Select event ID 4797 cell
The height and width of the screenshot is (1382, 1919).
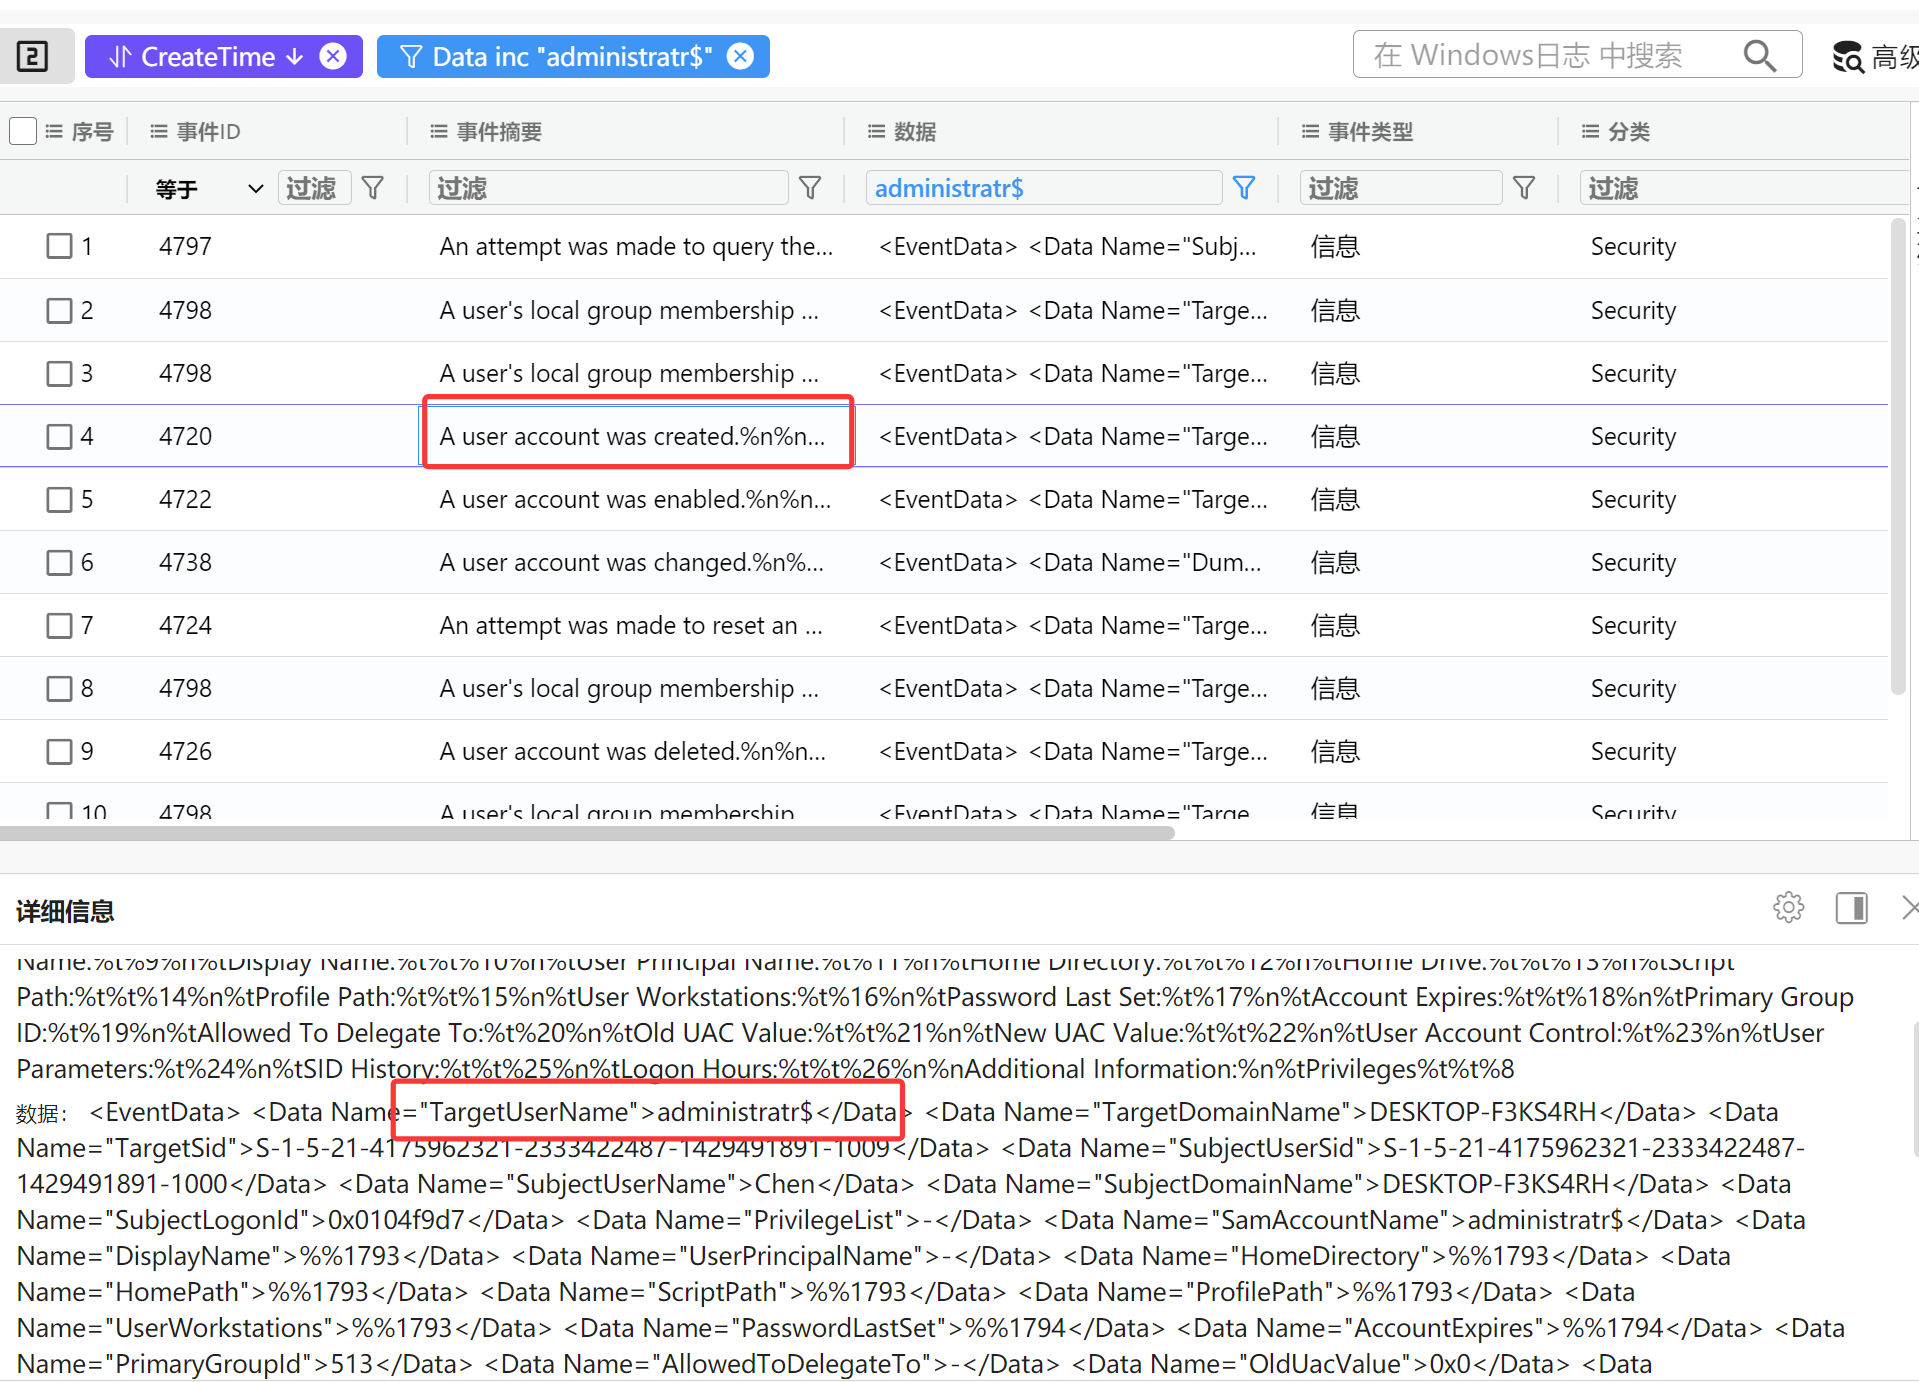tap(185, 246)
